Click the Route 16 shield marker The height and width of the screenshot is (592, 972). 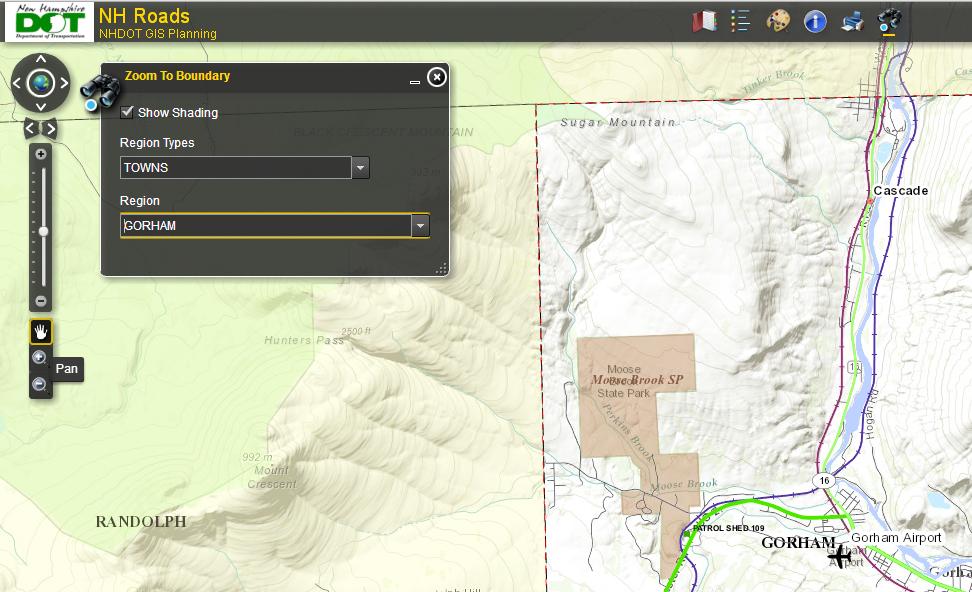(824, 480)
